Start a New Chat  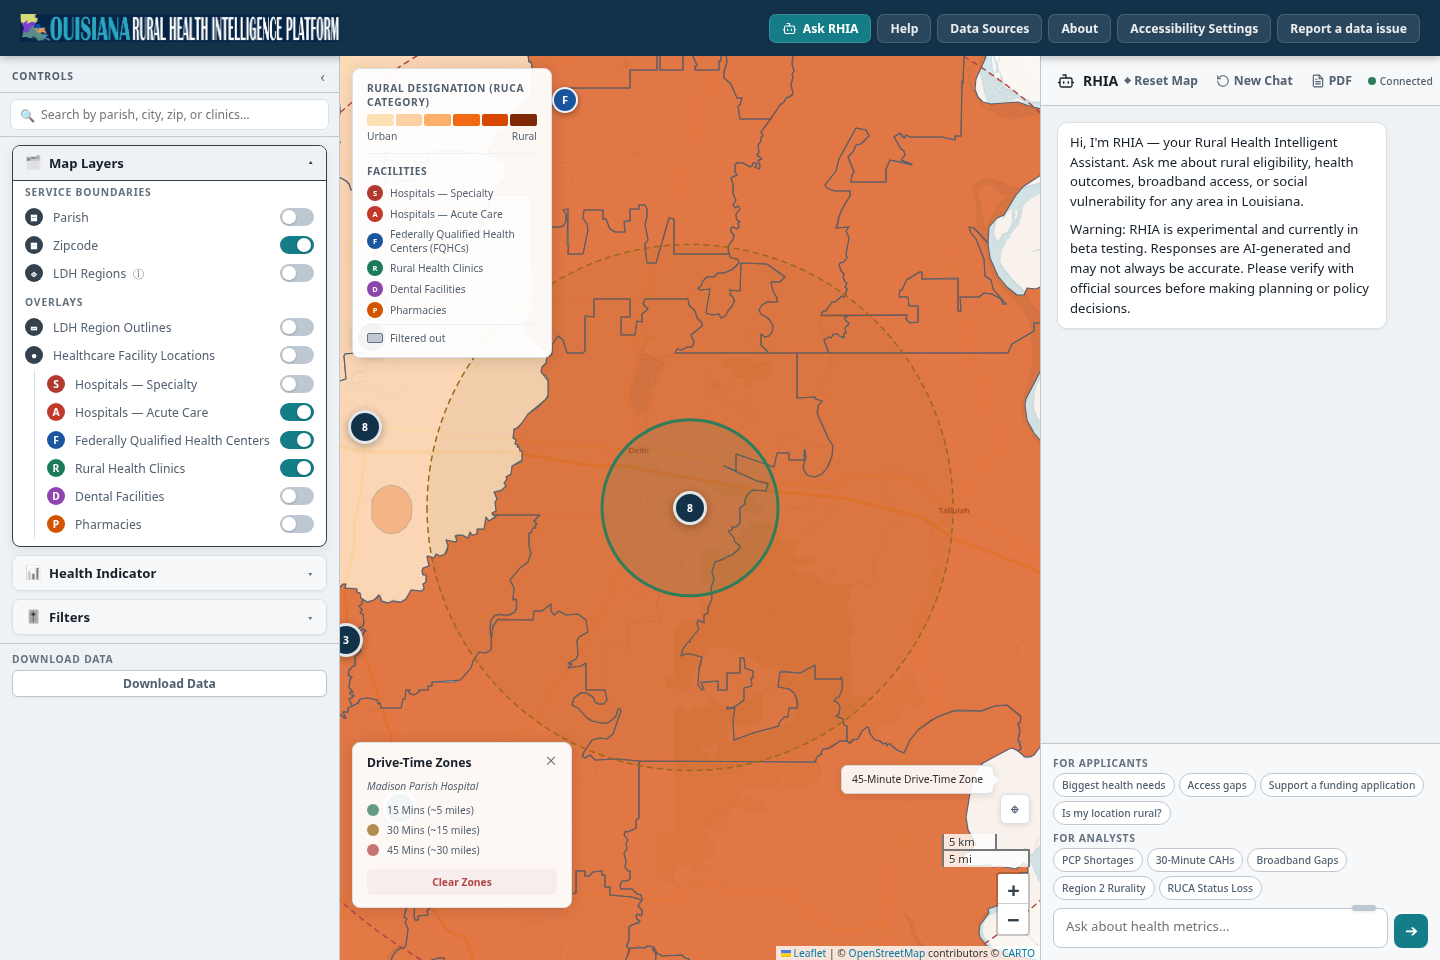pyautogui.click(x=1255, y=81)
